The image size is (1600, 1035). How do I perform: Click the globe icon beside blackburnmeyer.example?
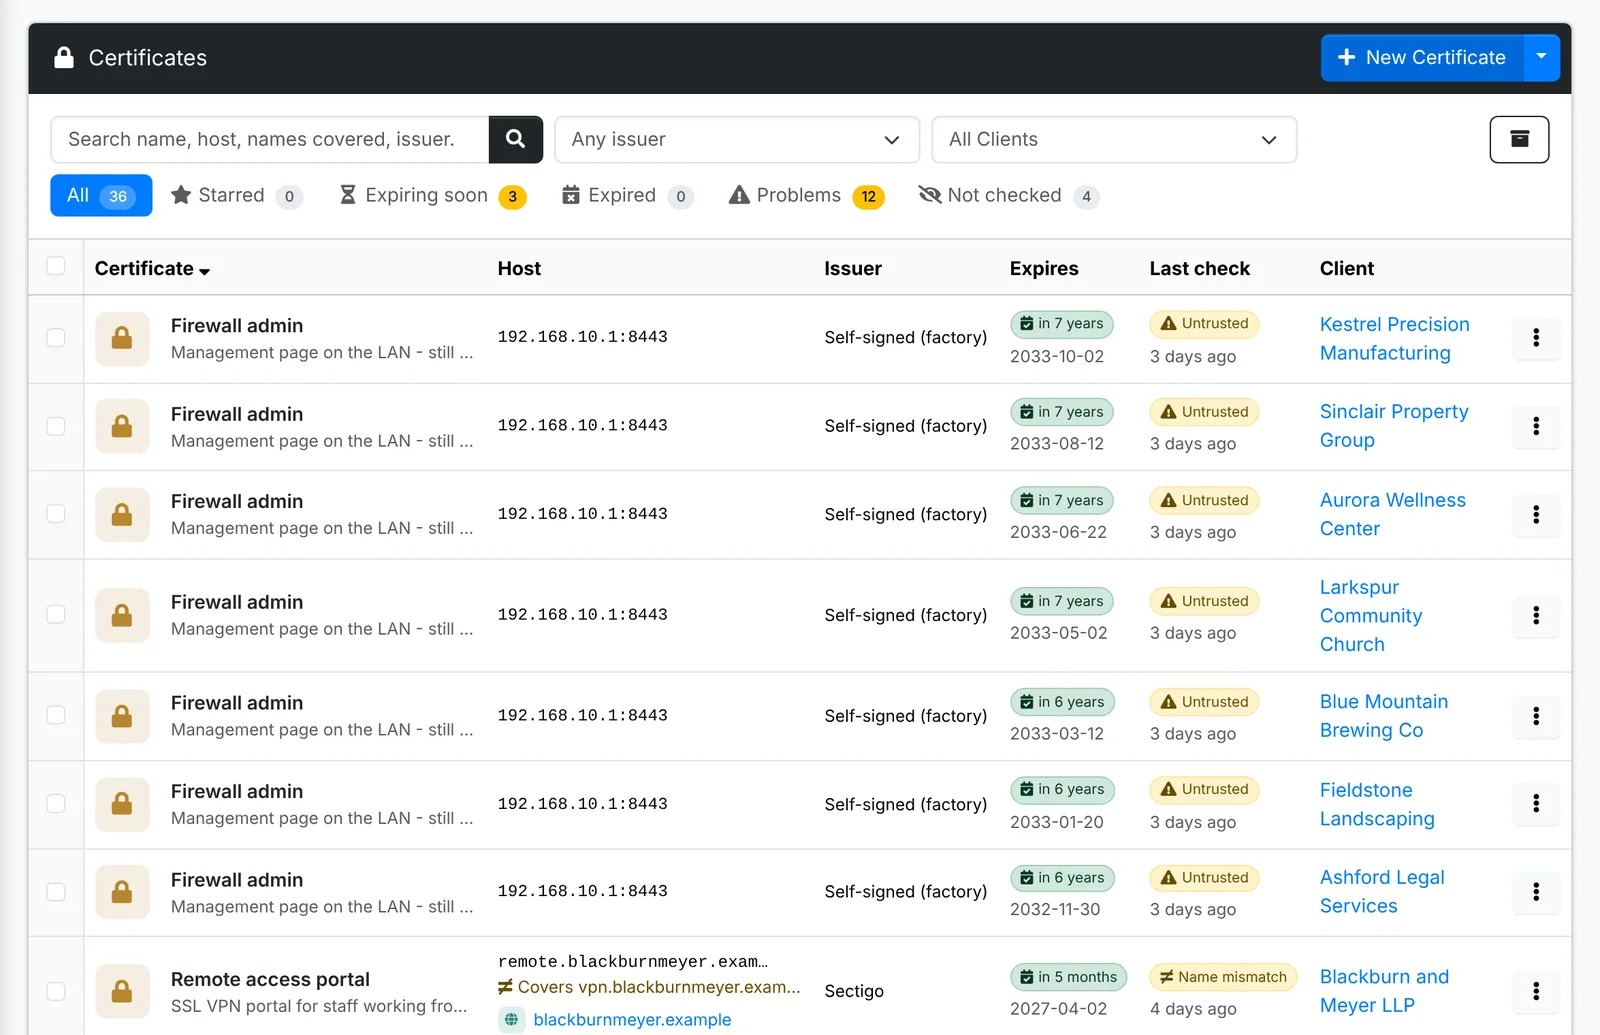(x=511, y=1019)
